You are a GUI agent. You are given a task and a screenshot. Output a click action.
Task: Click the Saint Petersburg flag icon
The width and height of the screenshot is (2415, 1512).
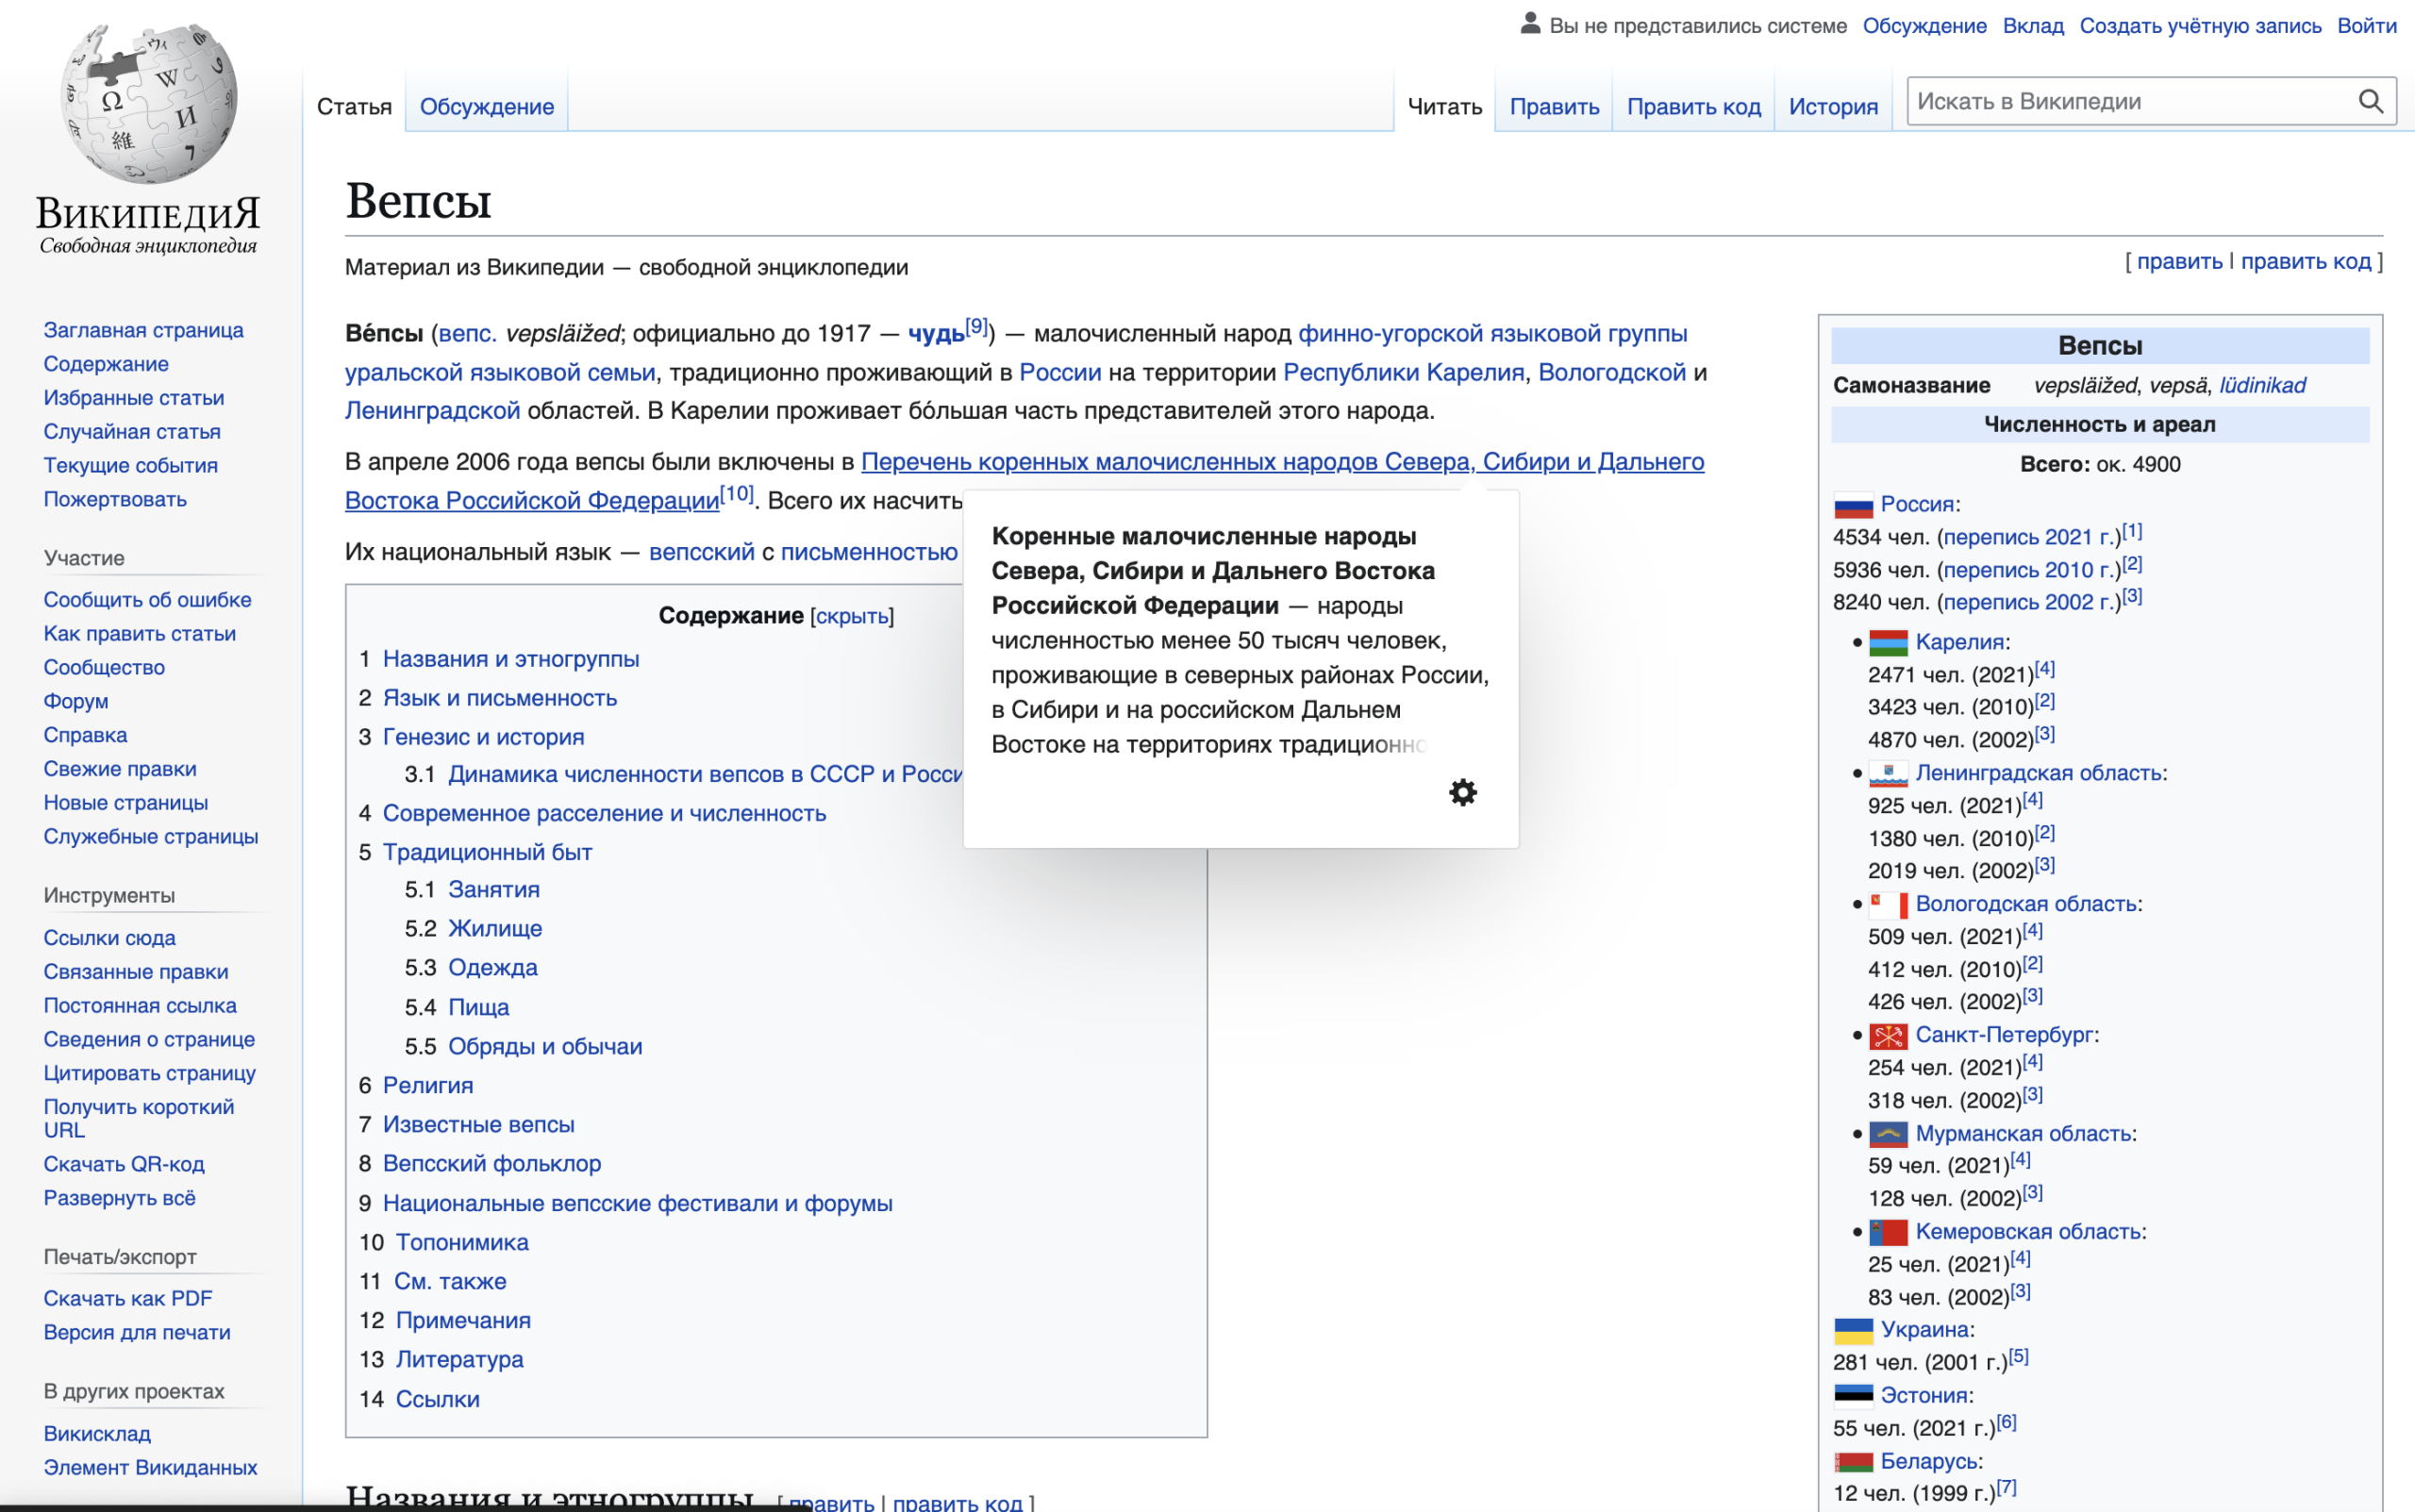pos(1888,1035)
